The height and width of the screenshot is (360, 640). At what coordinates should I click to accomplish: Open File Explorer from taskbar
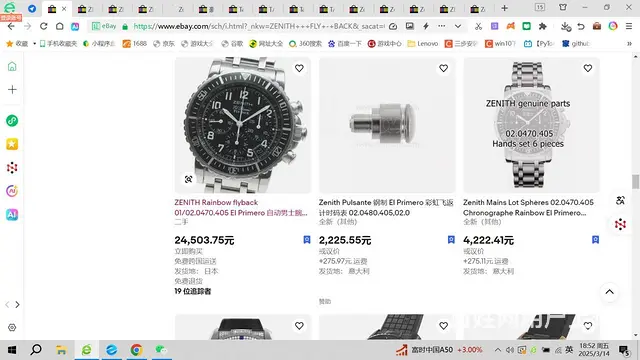tap(61, 350)
